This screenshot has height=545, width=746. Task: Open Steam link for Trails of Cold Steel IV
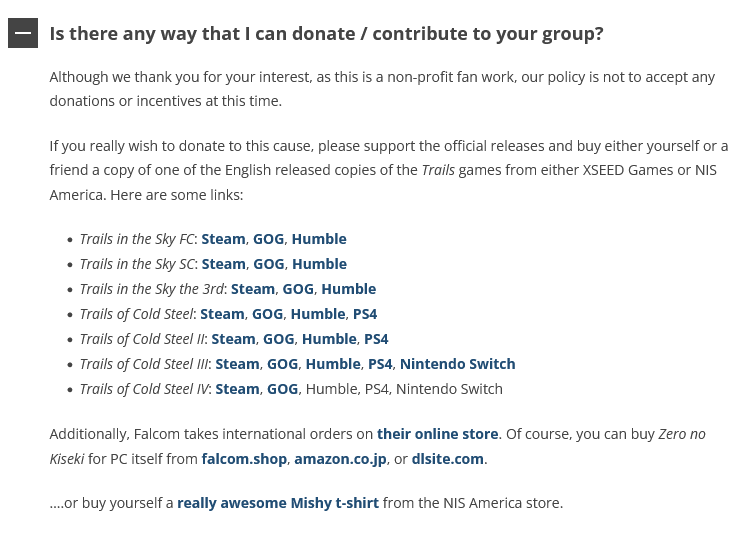point(237,389)
